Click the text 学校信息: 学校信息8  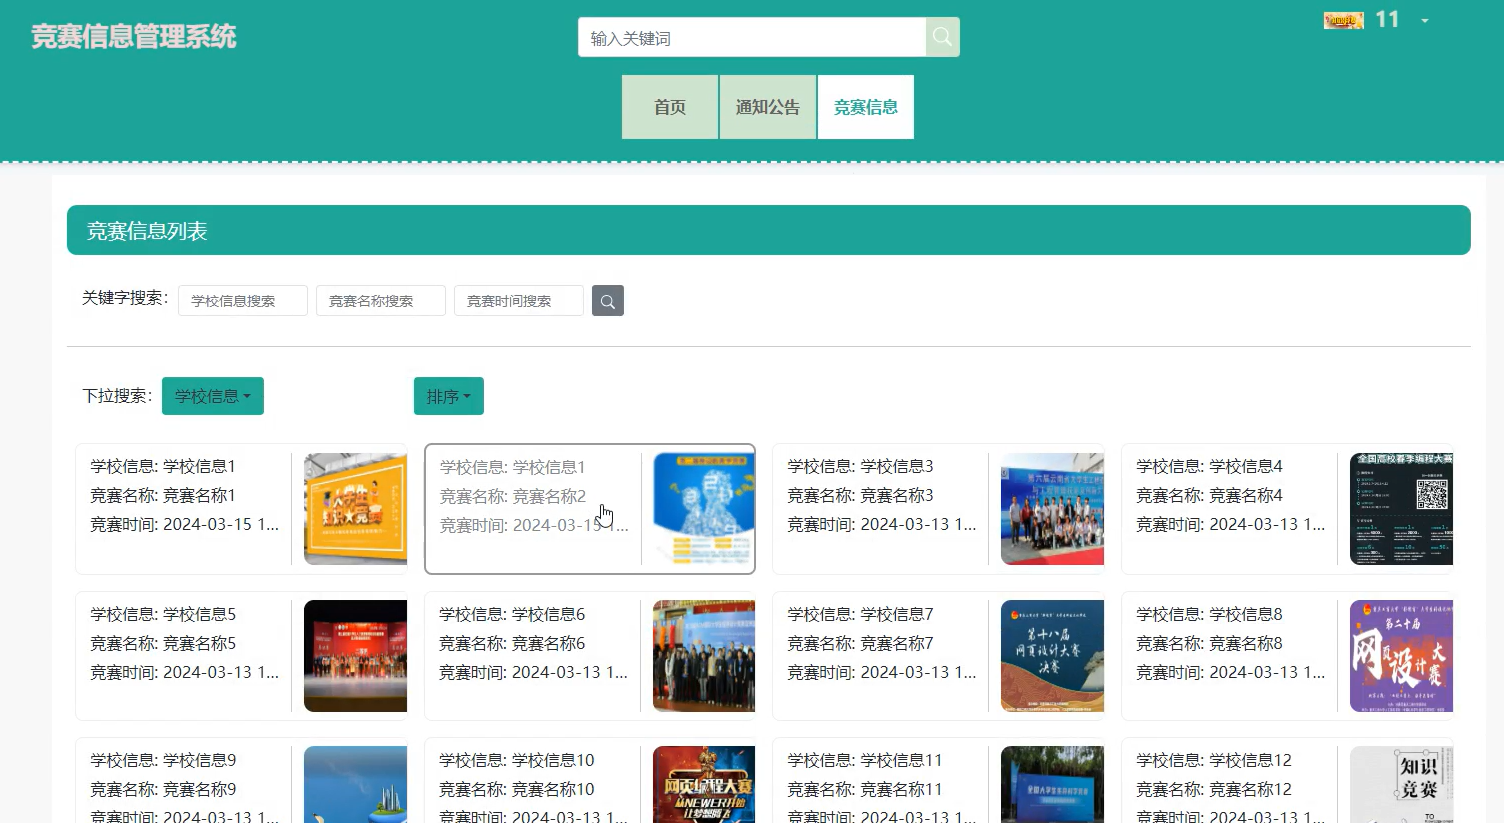click(1209, 614)
